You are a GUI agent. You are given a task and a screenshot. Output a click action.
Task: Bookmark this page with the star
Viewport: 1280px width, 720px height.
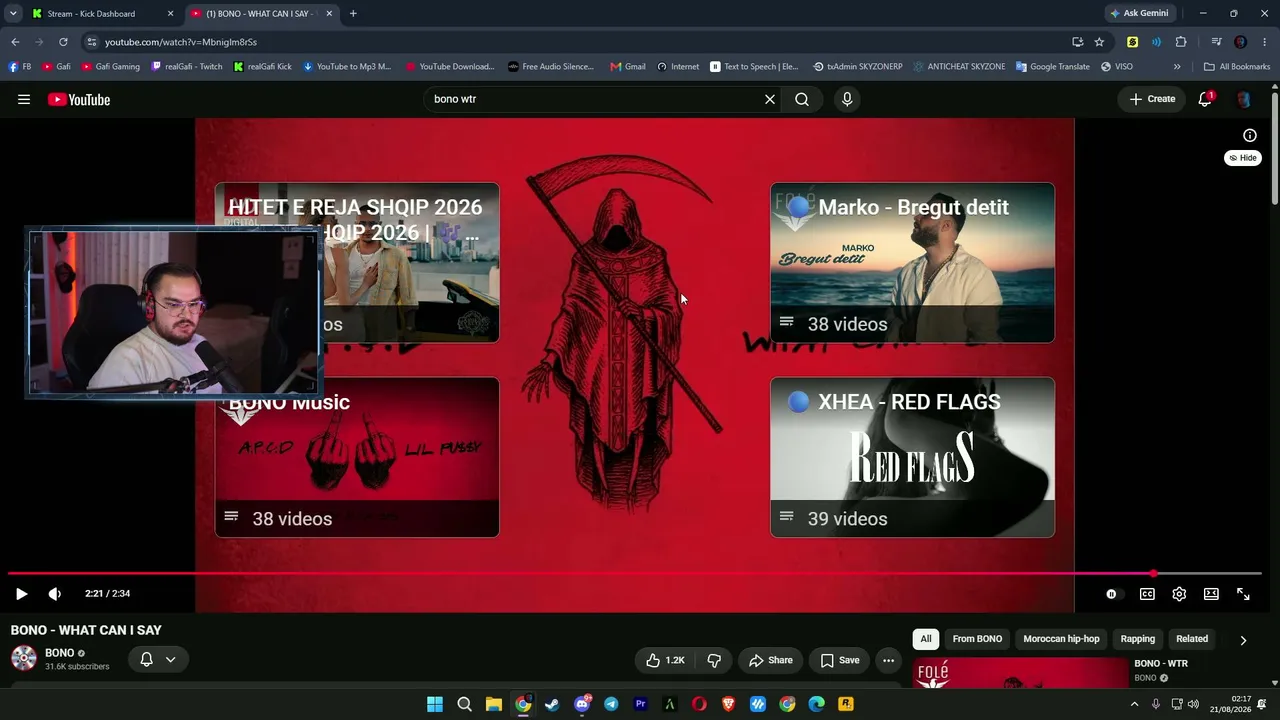[x=1099, y=42]
